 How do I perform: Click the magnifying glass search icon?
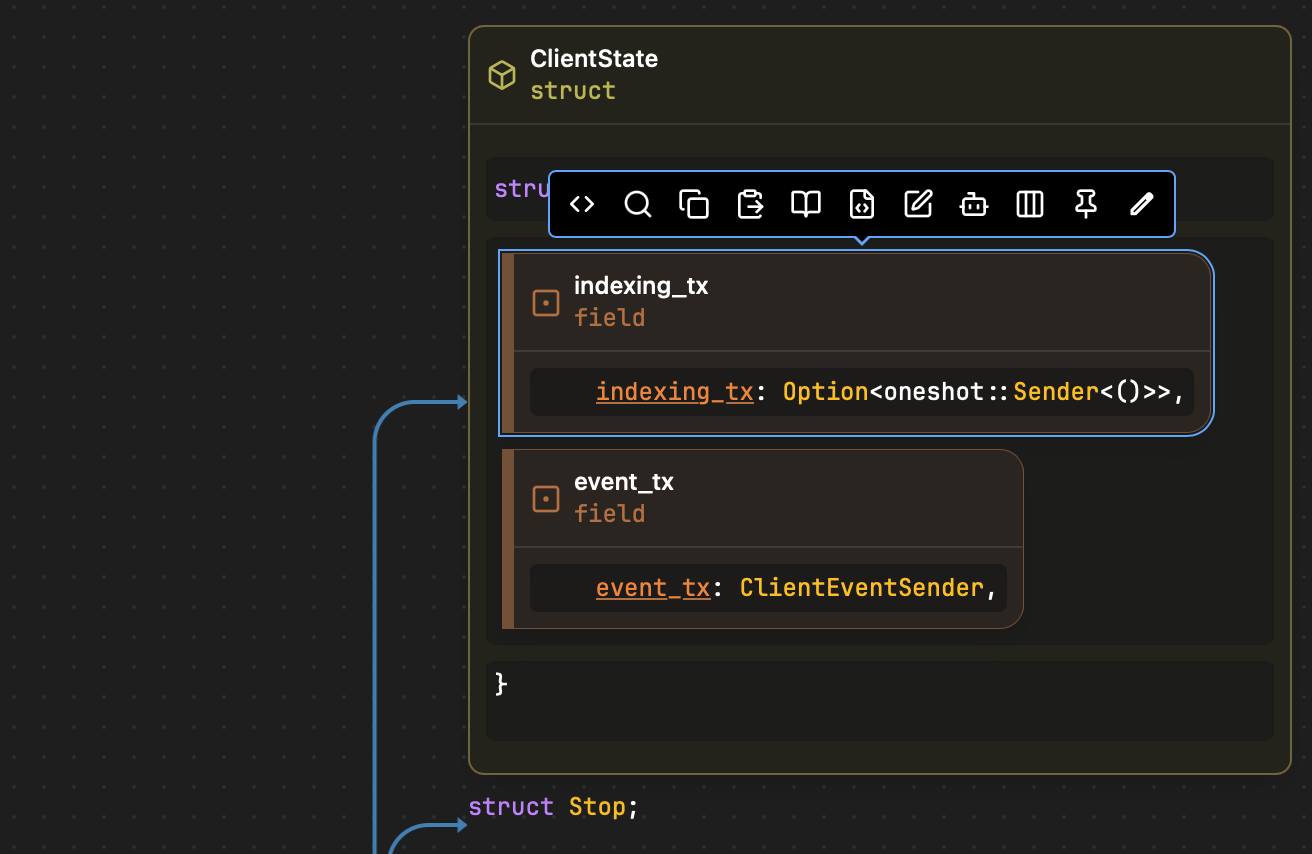638,204
